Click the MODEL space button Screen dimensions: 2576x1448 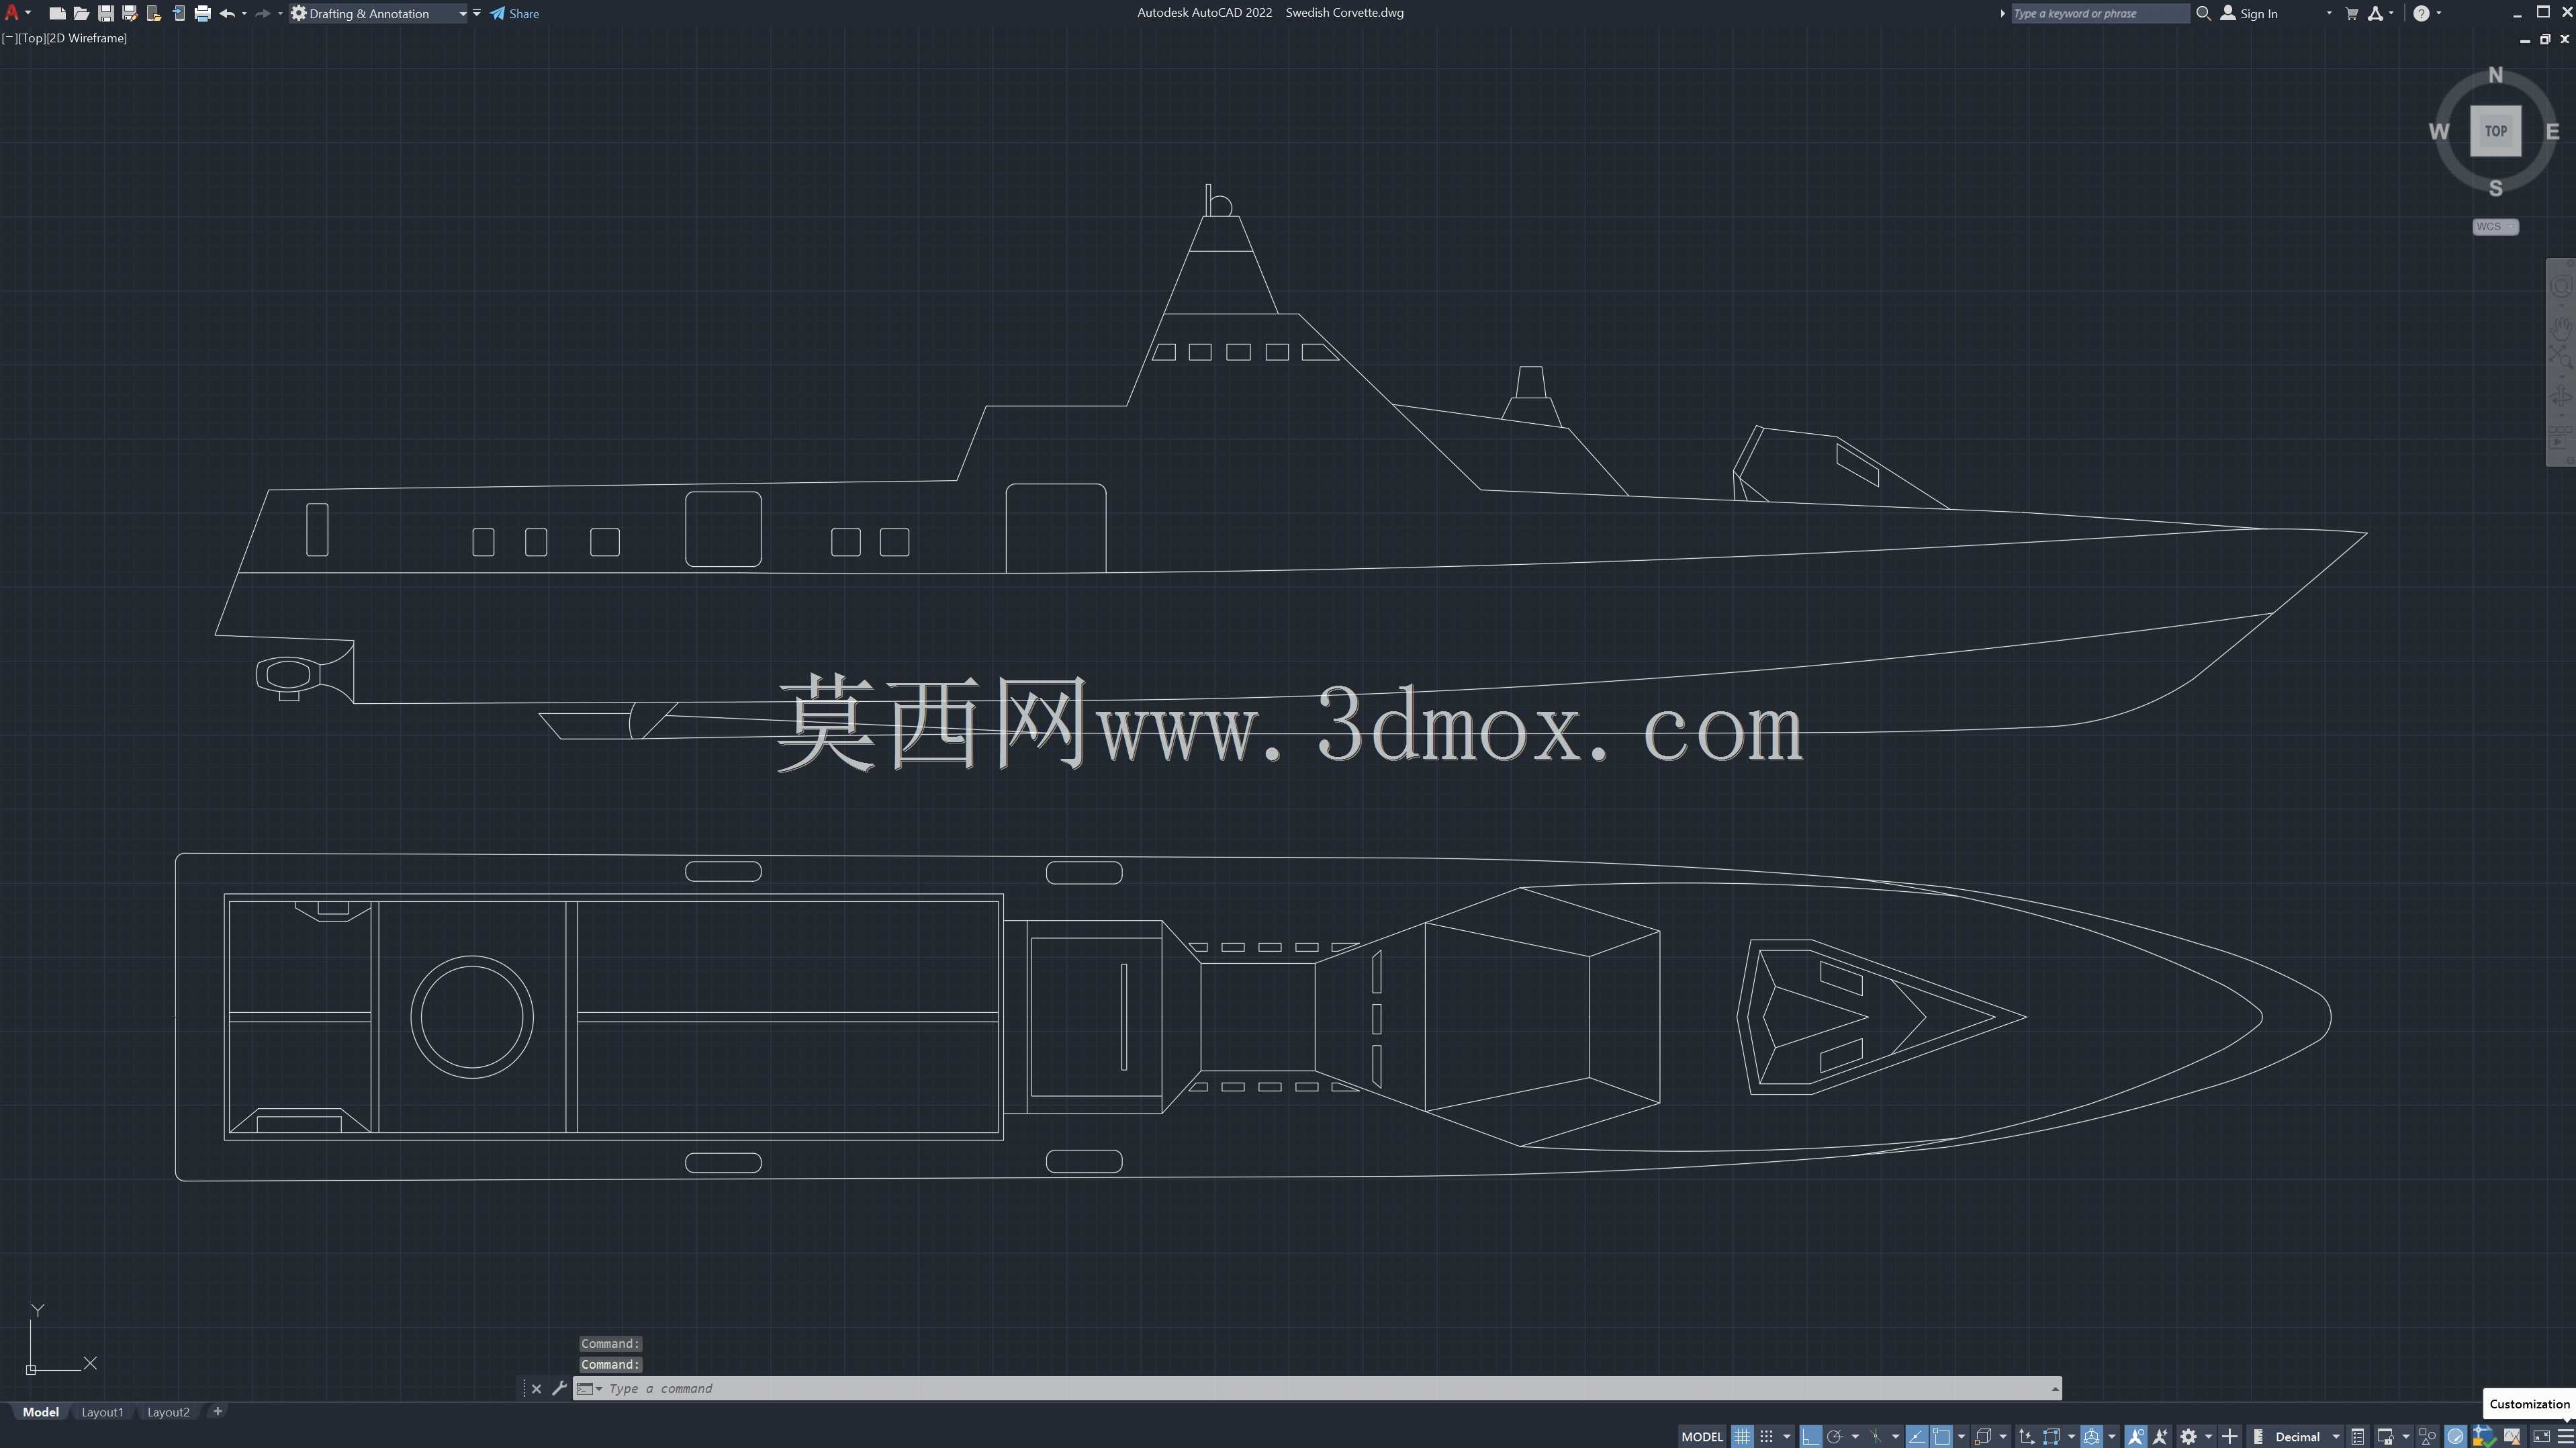point(1702,1437)
